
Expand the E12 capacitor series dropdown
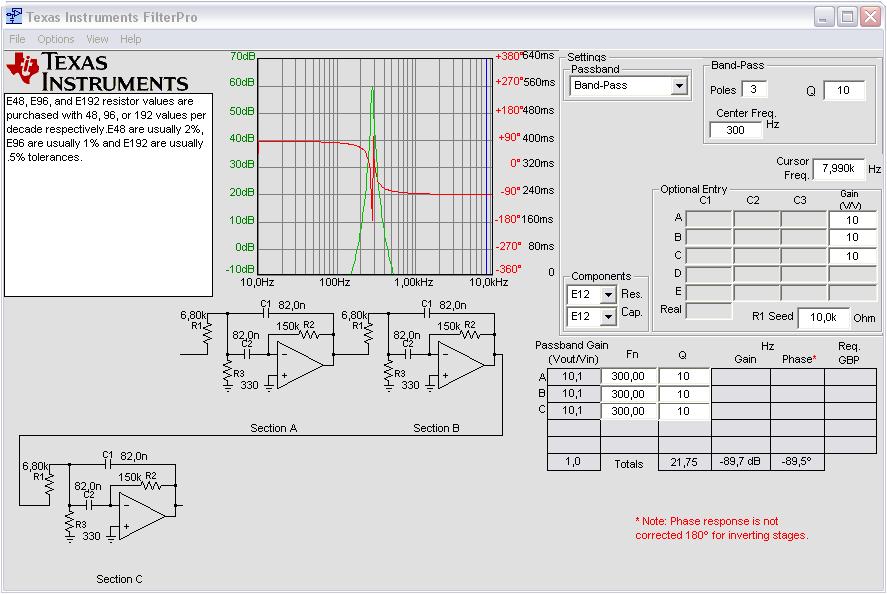(608, 316)
